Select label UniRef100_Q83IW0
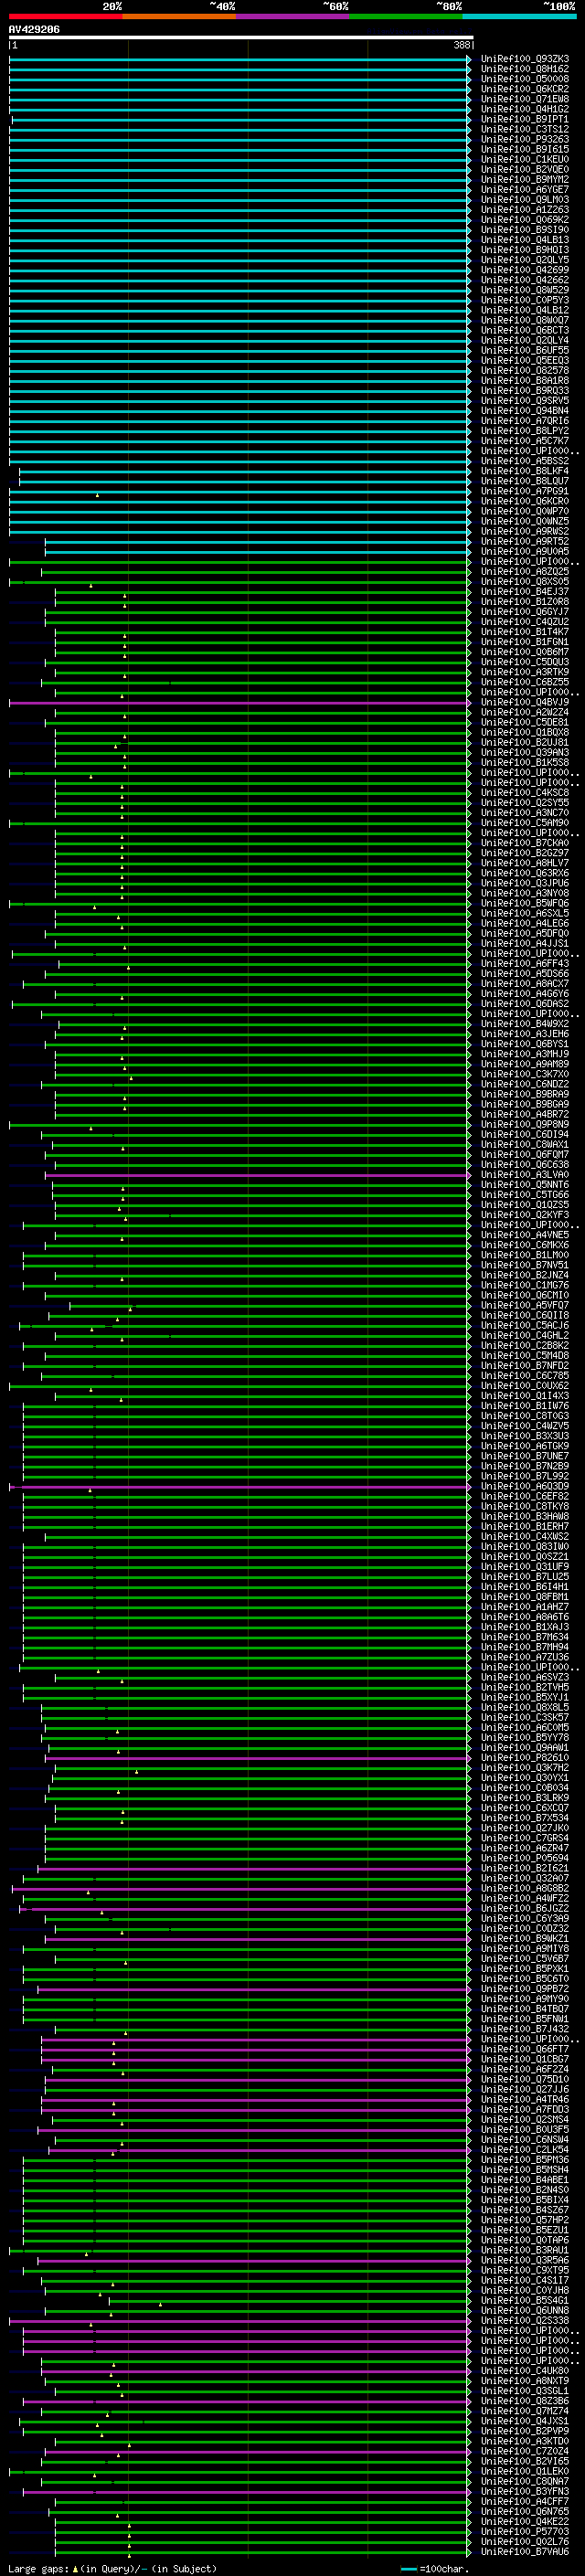This screenshot has width=585, height=2576. (525, 1547)
